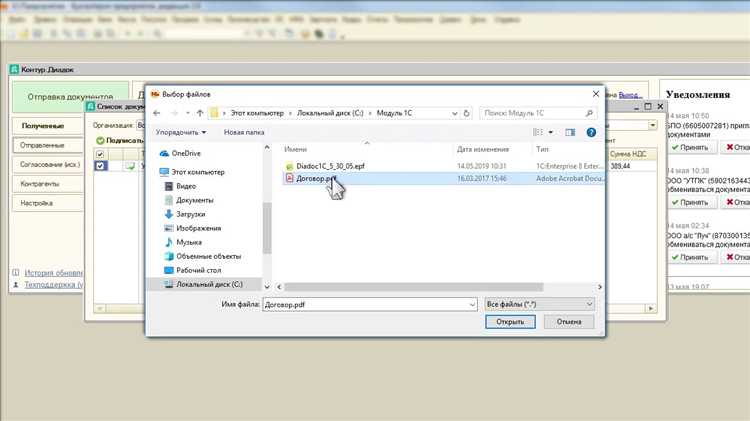This screenshot has height=421, width=750.
Task: Select the Diadoc1C_5_30_05.epf file
Action: [330, 166]
